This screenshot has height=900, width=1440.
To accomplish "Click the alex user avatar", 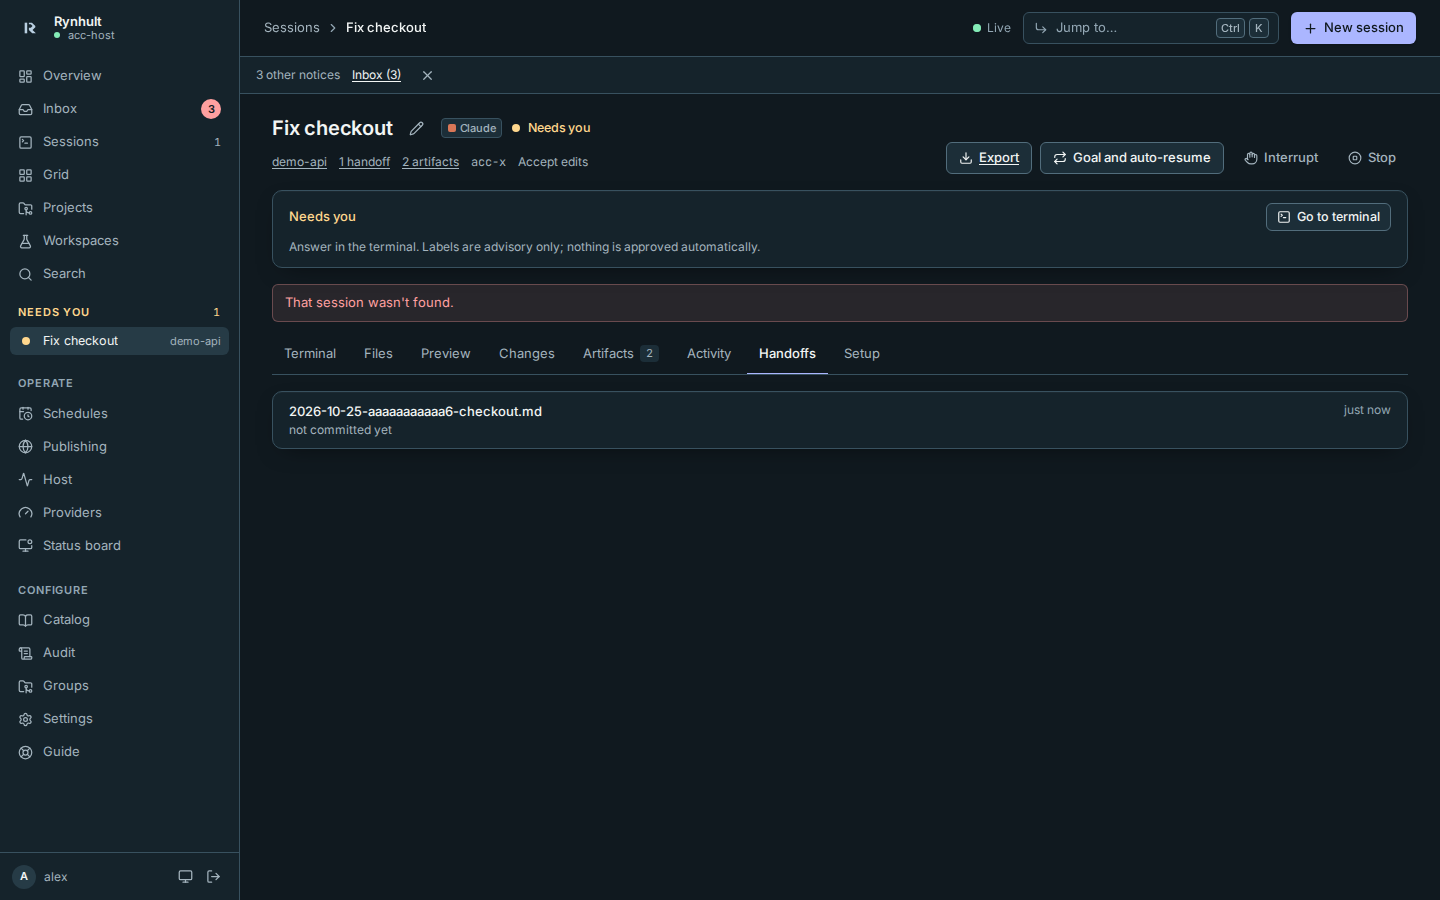I will point(24,877).
